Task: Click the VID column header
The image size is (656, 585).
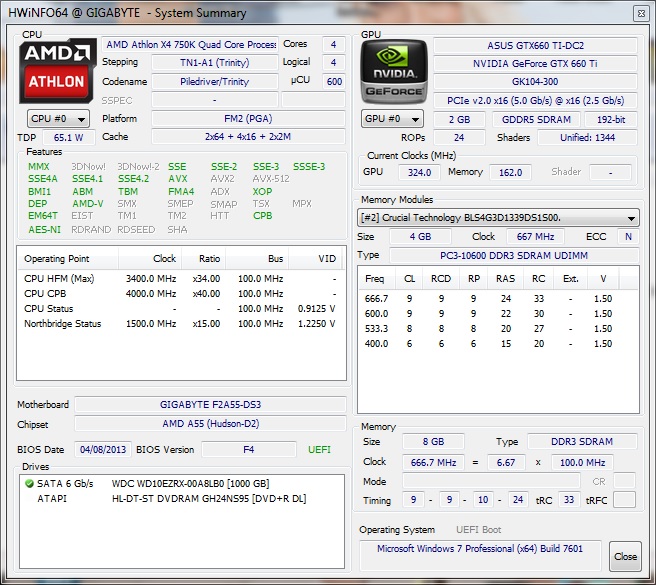Action: (315, 259)
